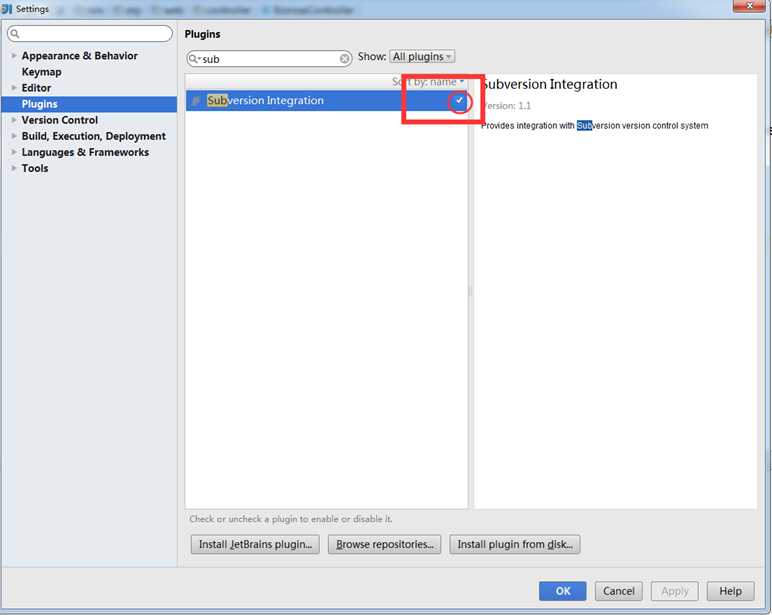772x615 pixels.
Task: Click the Help button
Action: point(731,591)
